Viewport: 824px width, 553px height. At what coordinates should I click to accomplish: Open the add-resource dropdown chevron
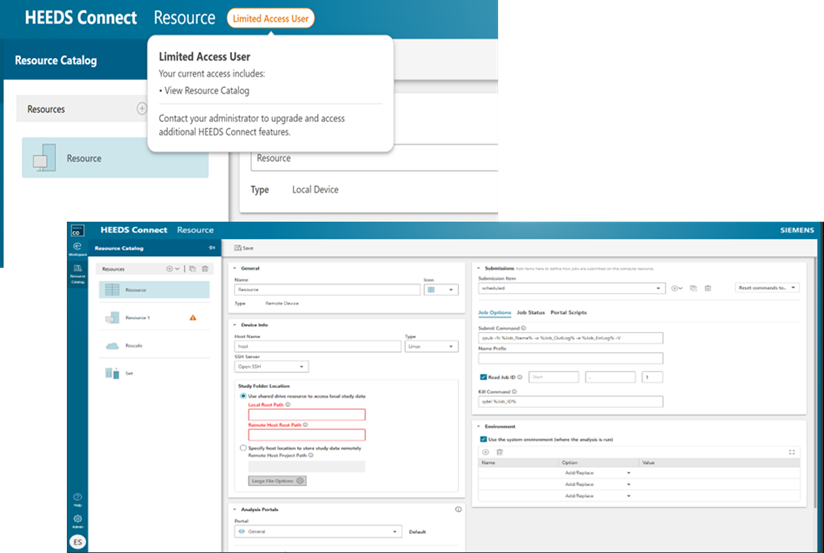[177, 269]
